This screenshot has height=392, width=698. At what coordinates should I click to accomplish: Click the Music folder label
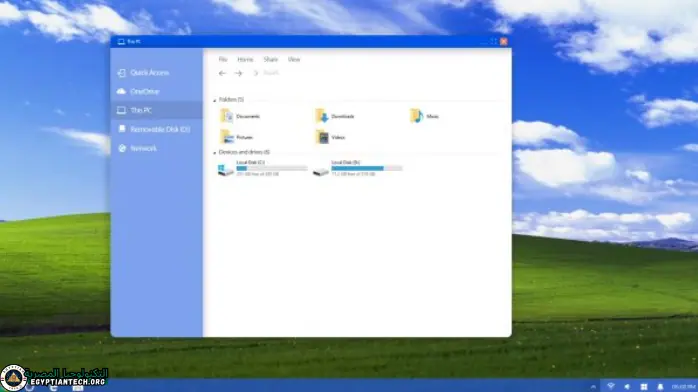[x=433, y=116]
